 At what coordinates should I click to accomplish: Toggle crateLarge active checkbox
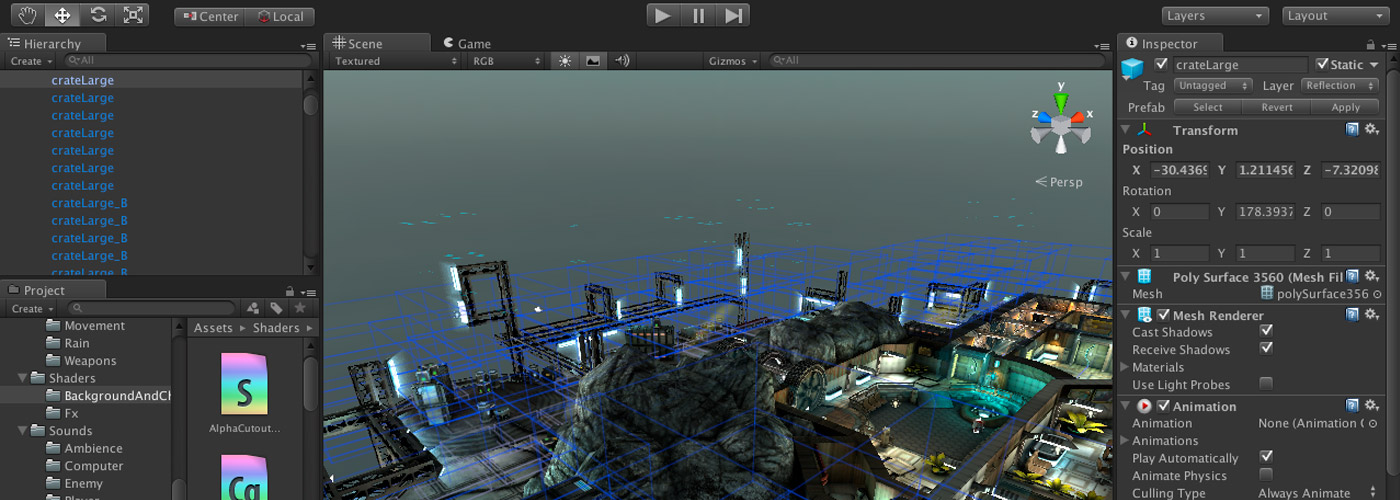point(1161,64)
